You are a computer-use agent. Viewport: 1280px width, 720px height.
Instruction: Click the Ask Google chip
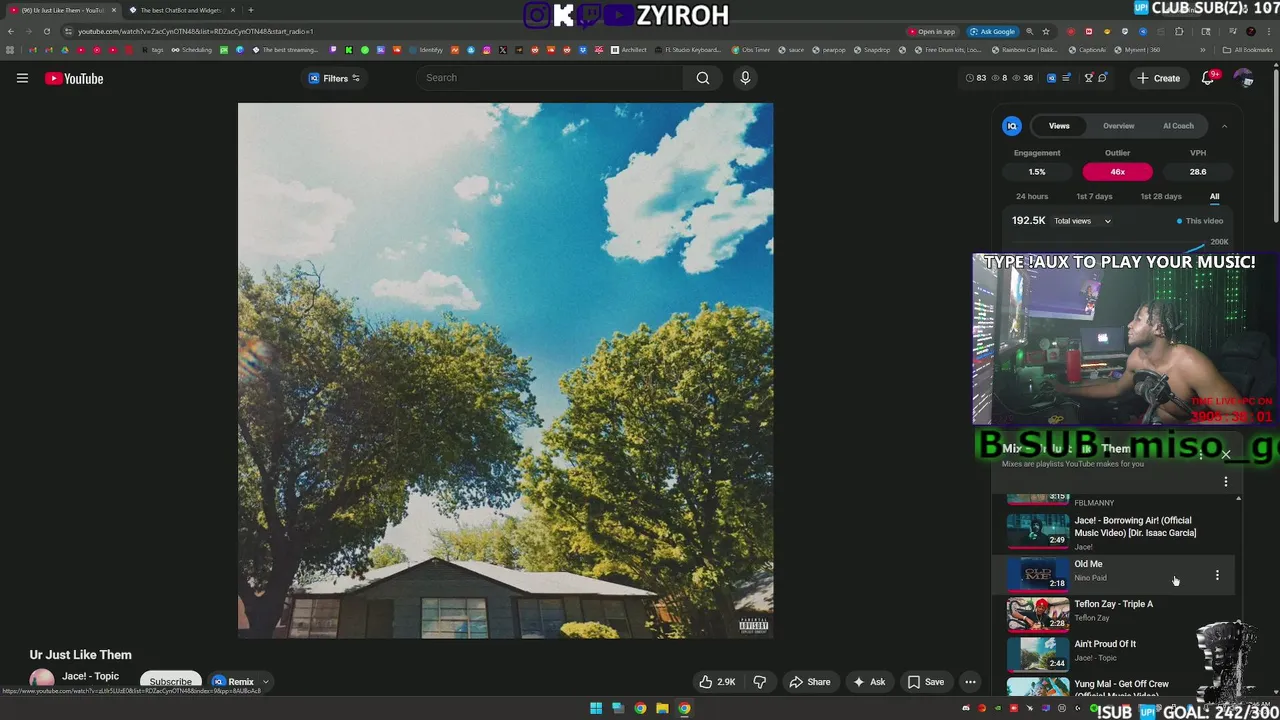point(992,31)
